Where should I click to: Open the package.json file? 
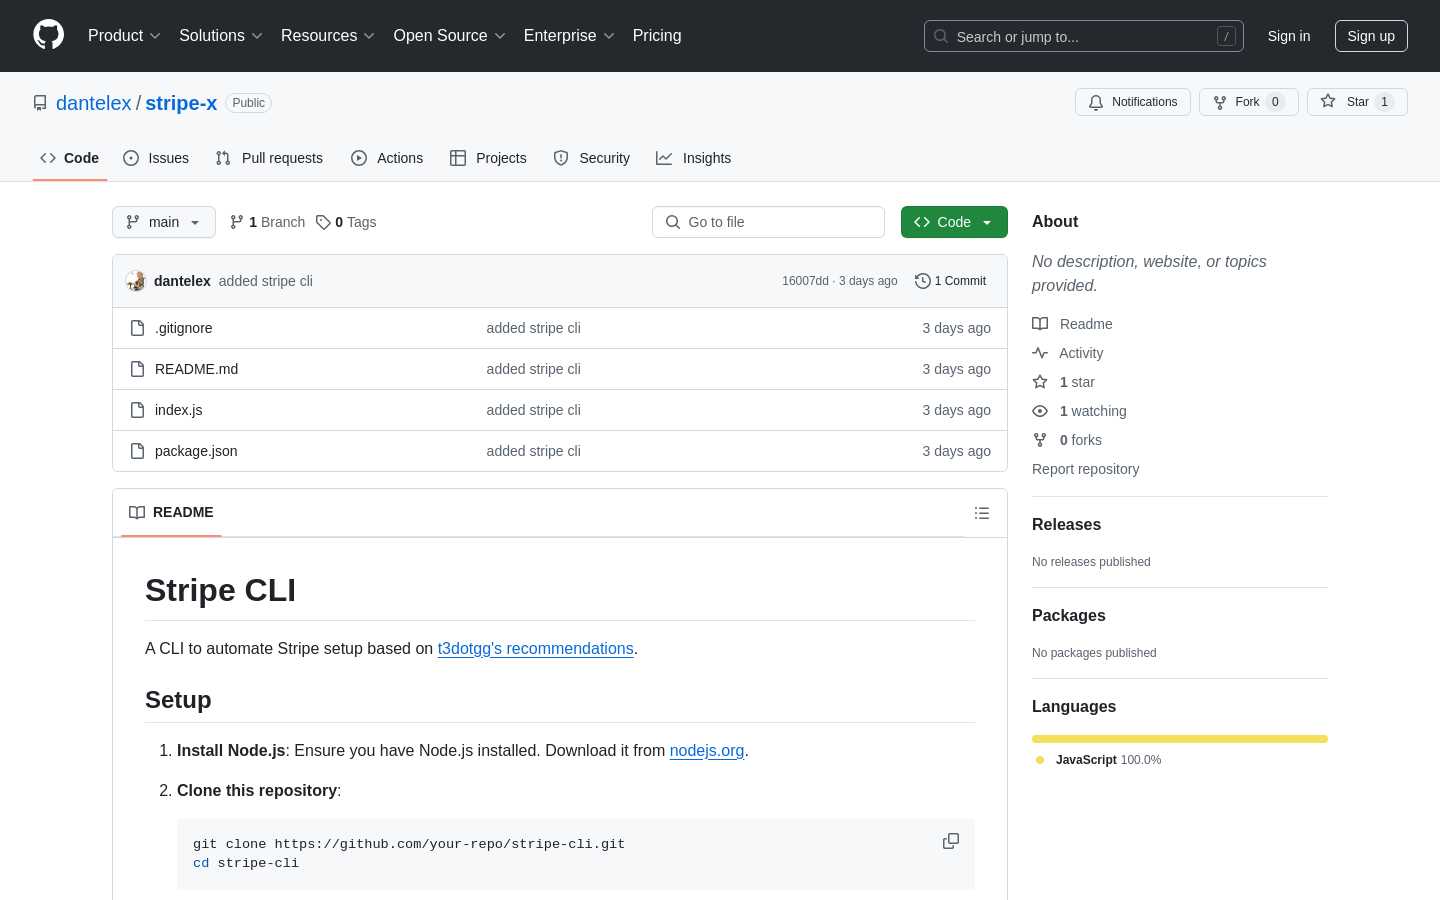tap(196, 451)
